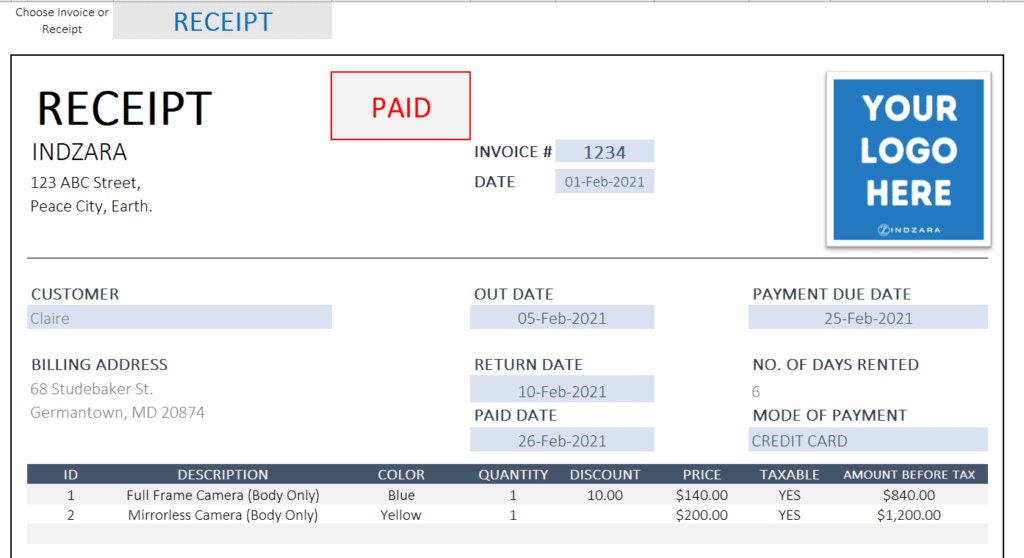Open the CREDIT CARD payment mode cell
This screenshot has height=558, width=1024.
point(868,440)
